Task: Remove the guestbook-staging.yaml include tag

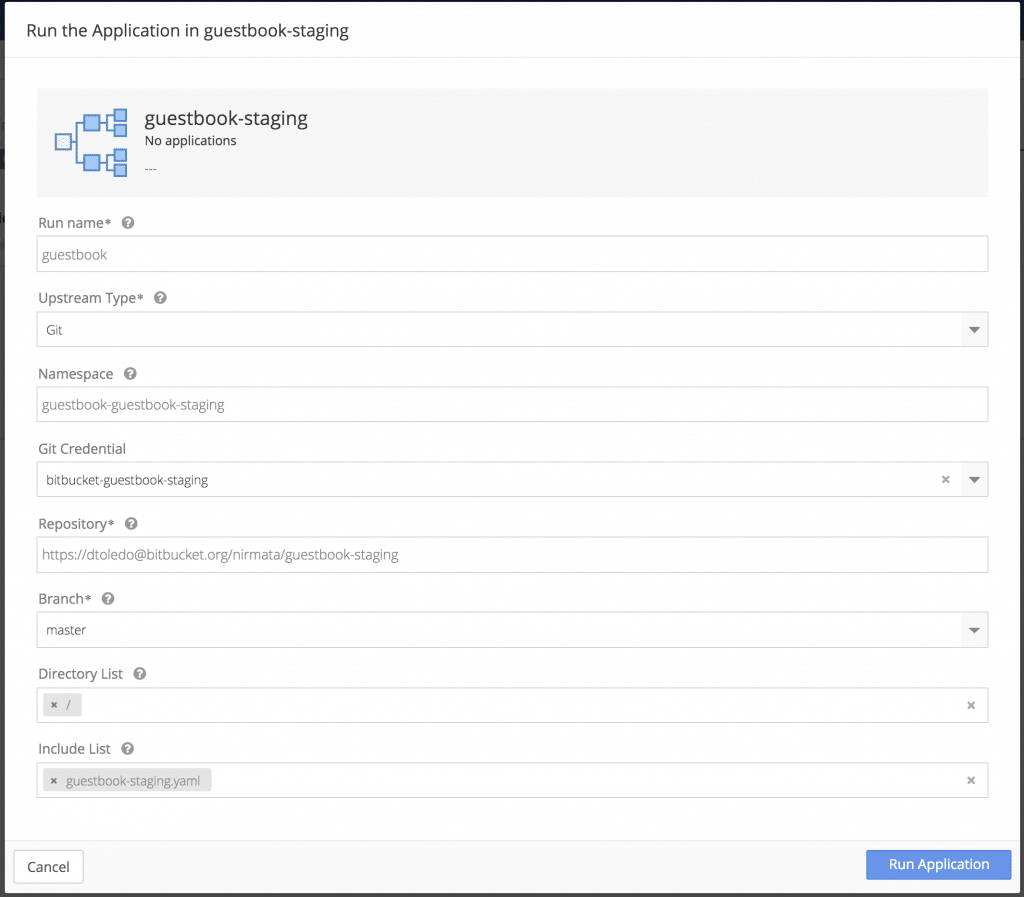Action: click(x=54, y=781)
